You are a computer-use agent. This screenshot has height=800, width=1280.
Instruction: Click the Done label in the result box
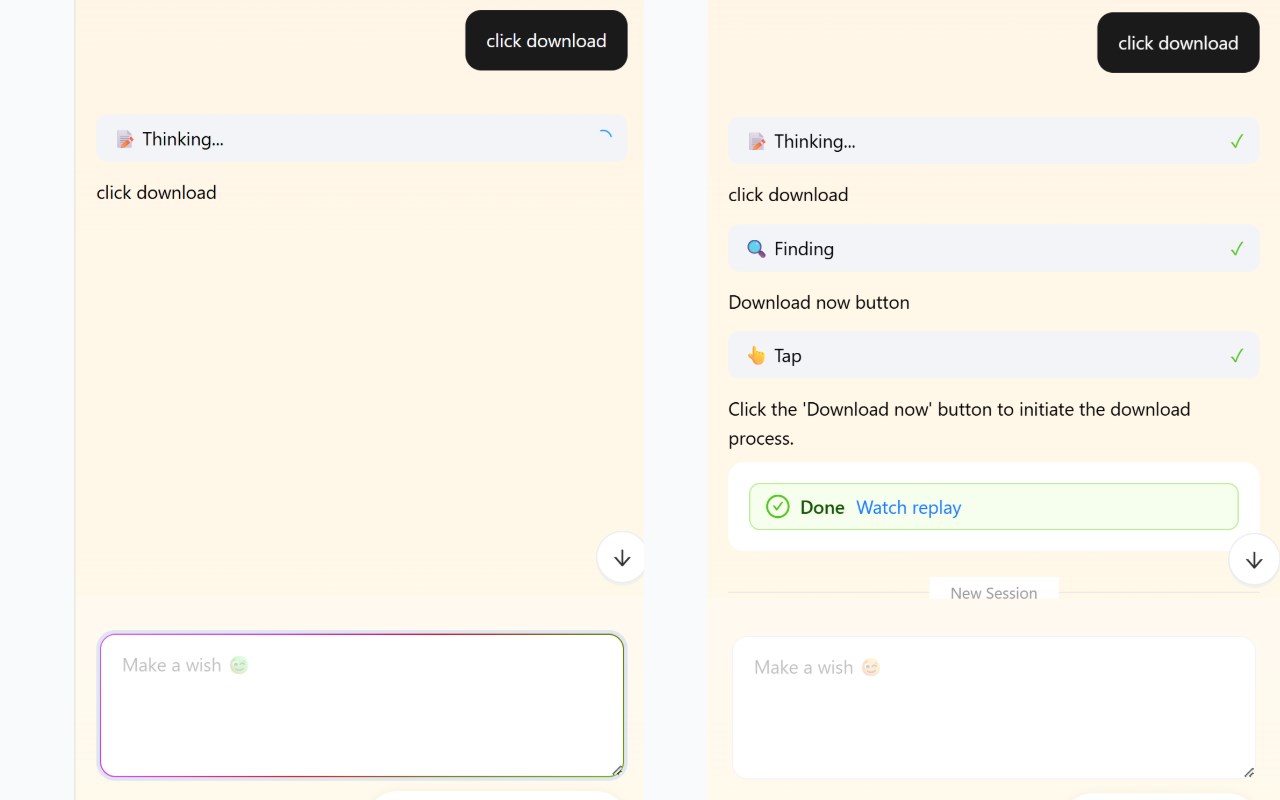822,507
